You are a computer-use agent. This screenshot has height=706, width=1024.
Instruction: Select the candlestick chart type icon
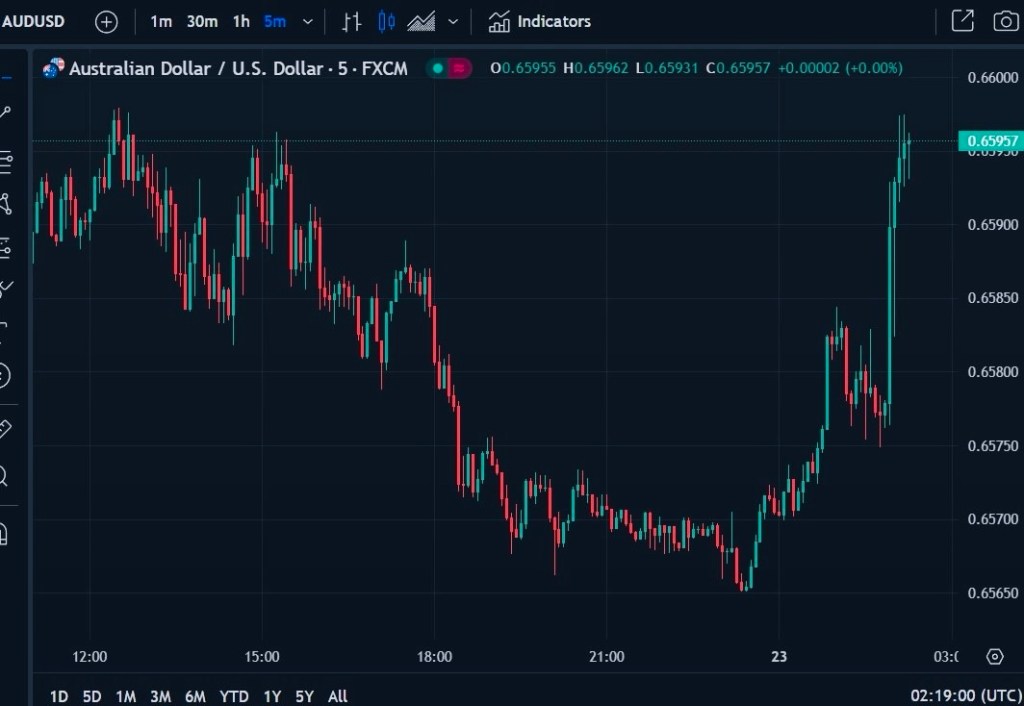(387, 21)
